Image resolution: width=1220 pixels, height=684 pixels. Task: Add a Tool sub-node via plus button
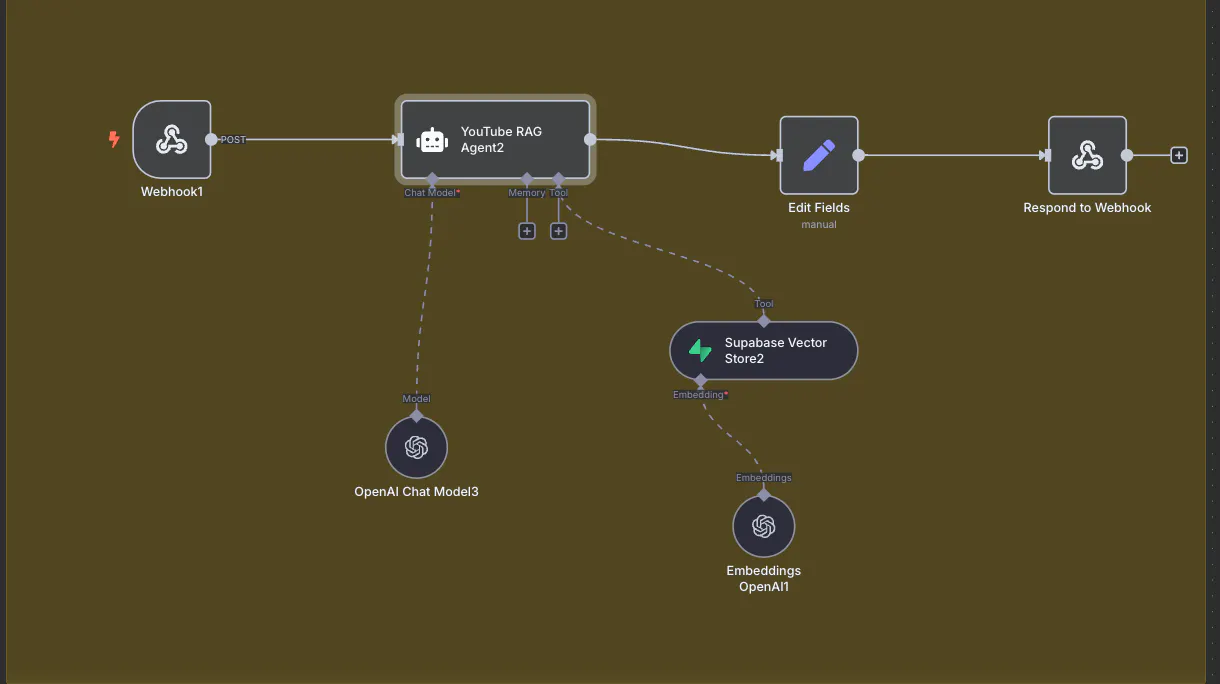tap(559, 231)
